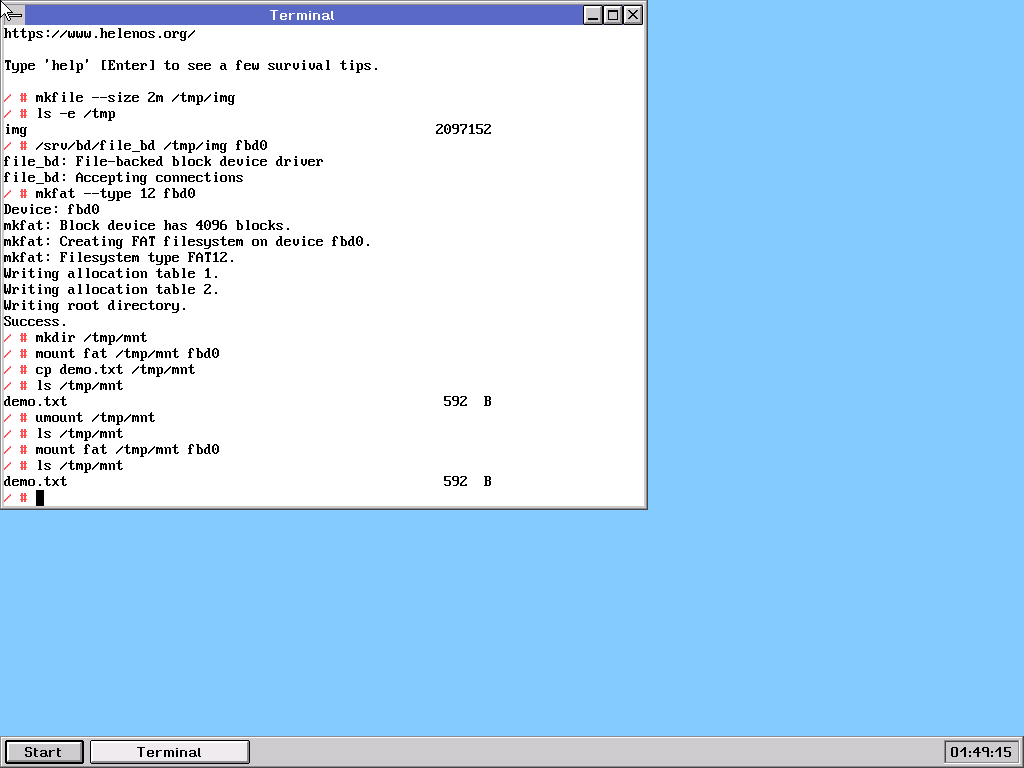Click 'Writing root directory.' output line

tap(95, 306)
